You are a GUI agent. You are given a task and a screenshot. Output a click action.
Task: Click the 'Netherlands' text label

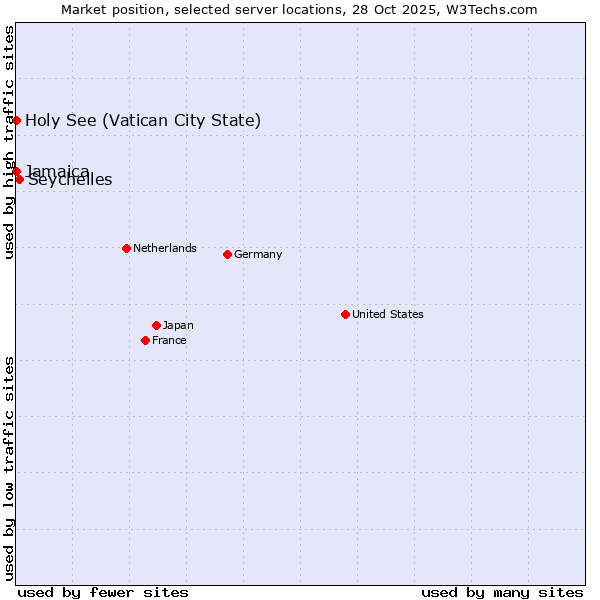pos(164,248)
